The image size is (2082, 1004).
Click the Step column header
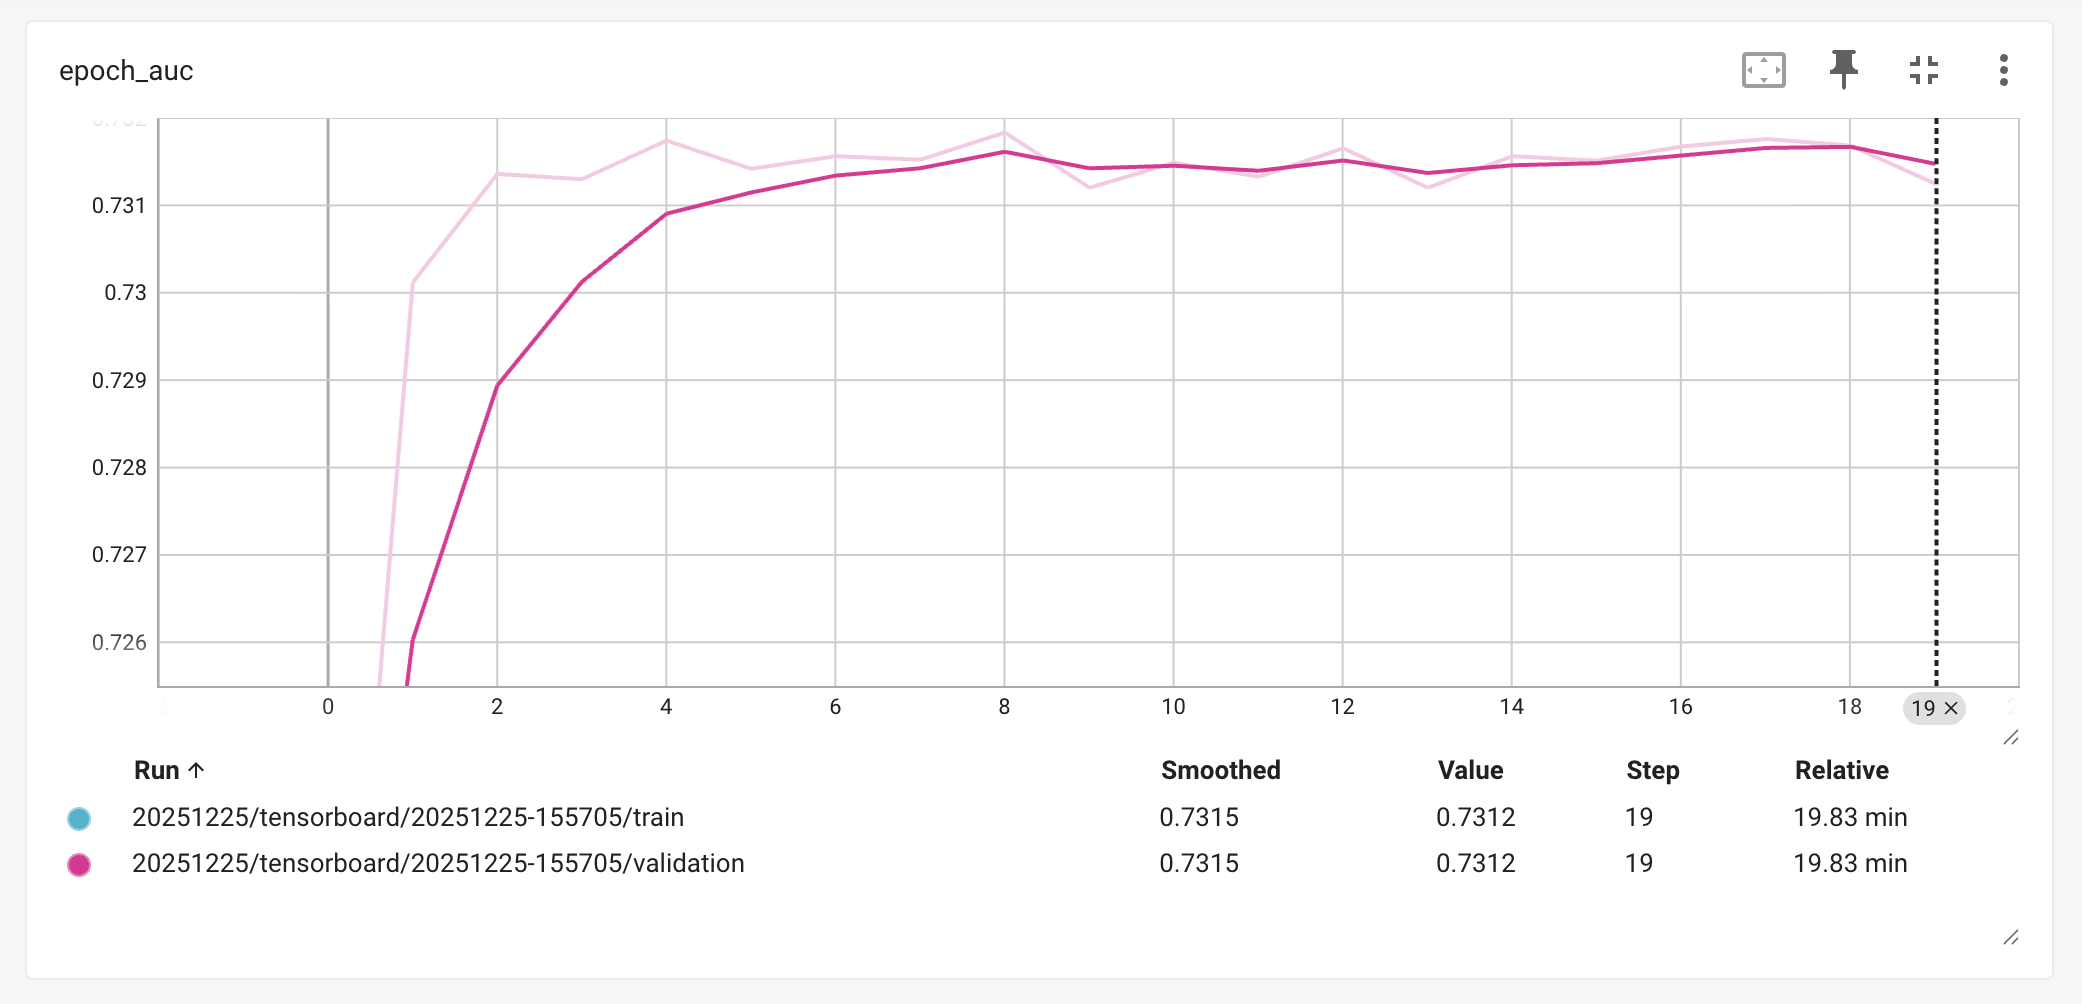click(x=1652, y=770)
